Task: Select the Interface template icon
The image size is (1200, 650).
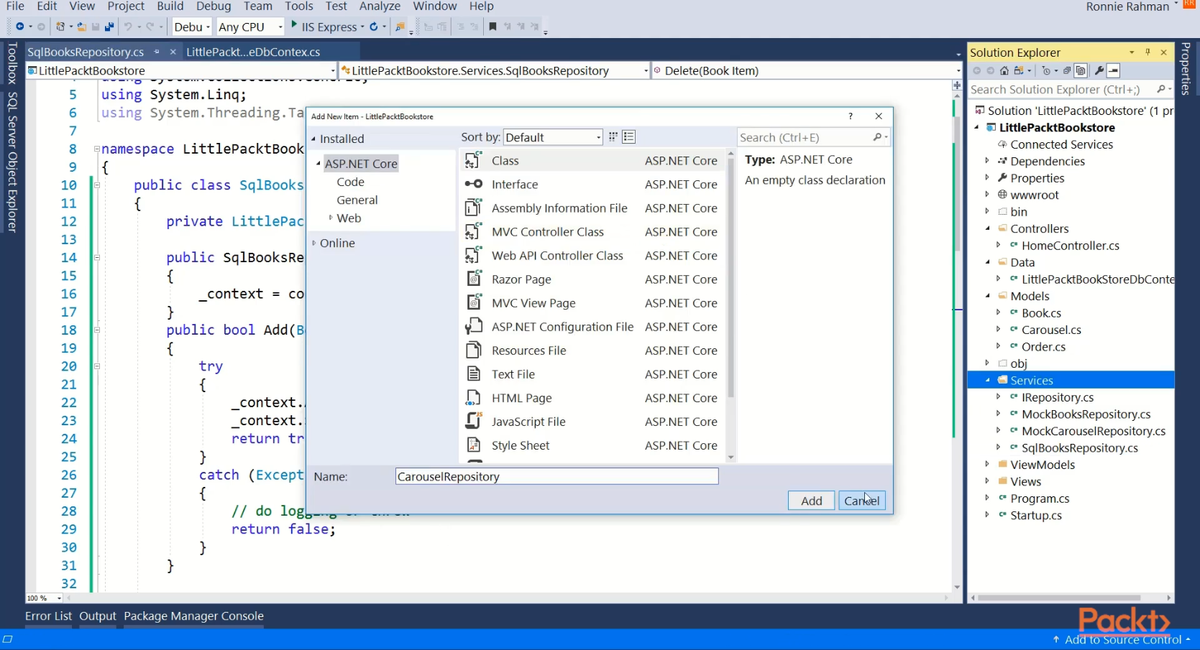Action: point(474,184)
